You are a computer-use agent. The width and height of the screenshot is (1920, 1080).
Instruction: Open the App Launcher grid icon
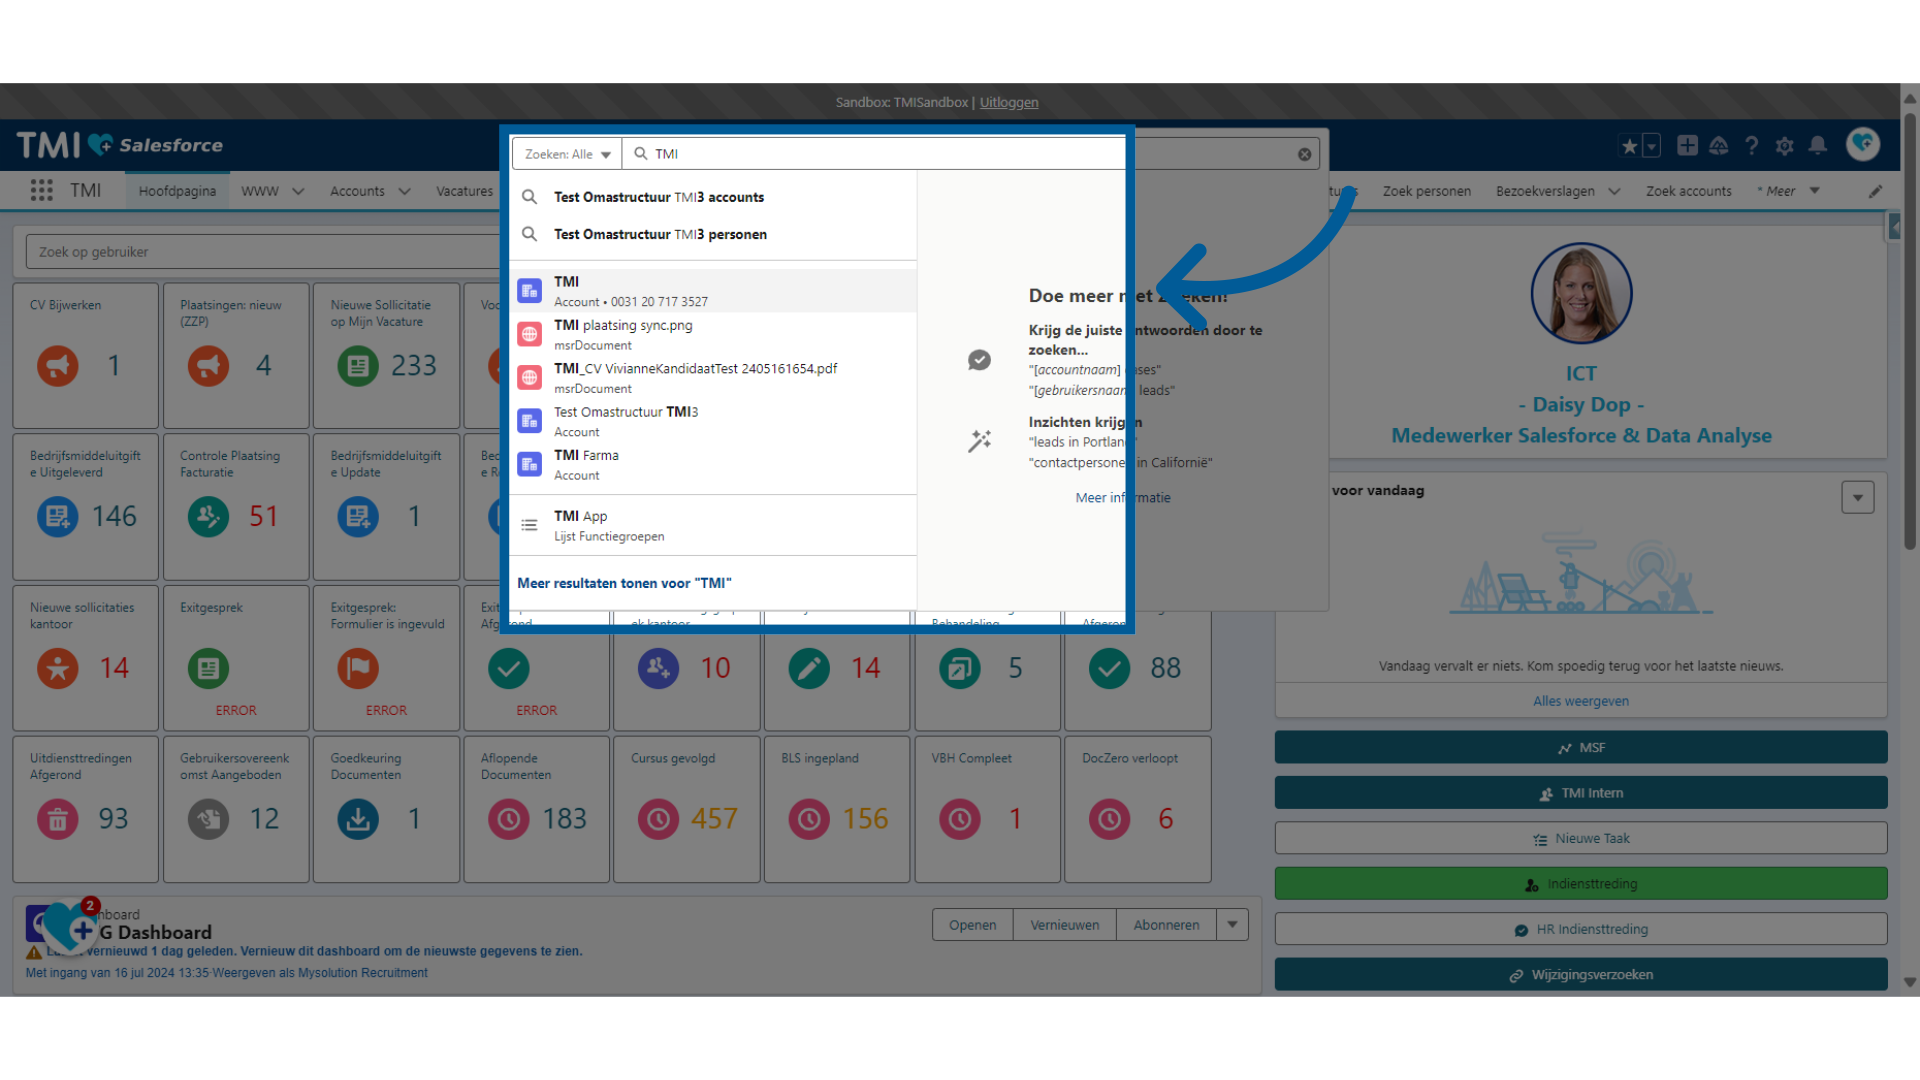click(x=41, y=190)
